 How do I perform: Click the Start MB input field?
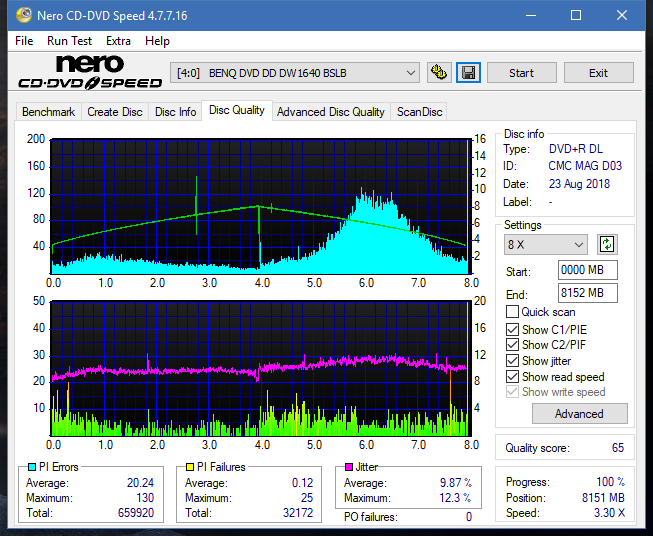pyautogui.click(x=588, y=270)
